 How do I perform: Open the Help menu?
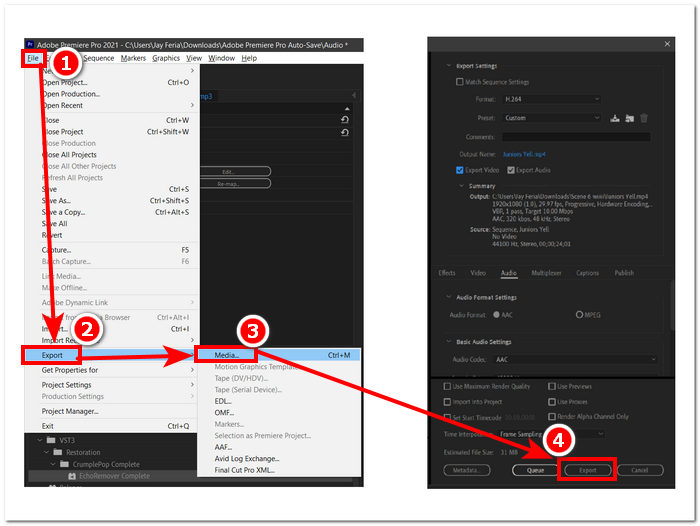249,58
